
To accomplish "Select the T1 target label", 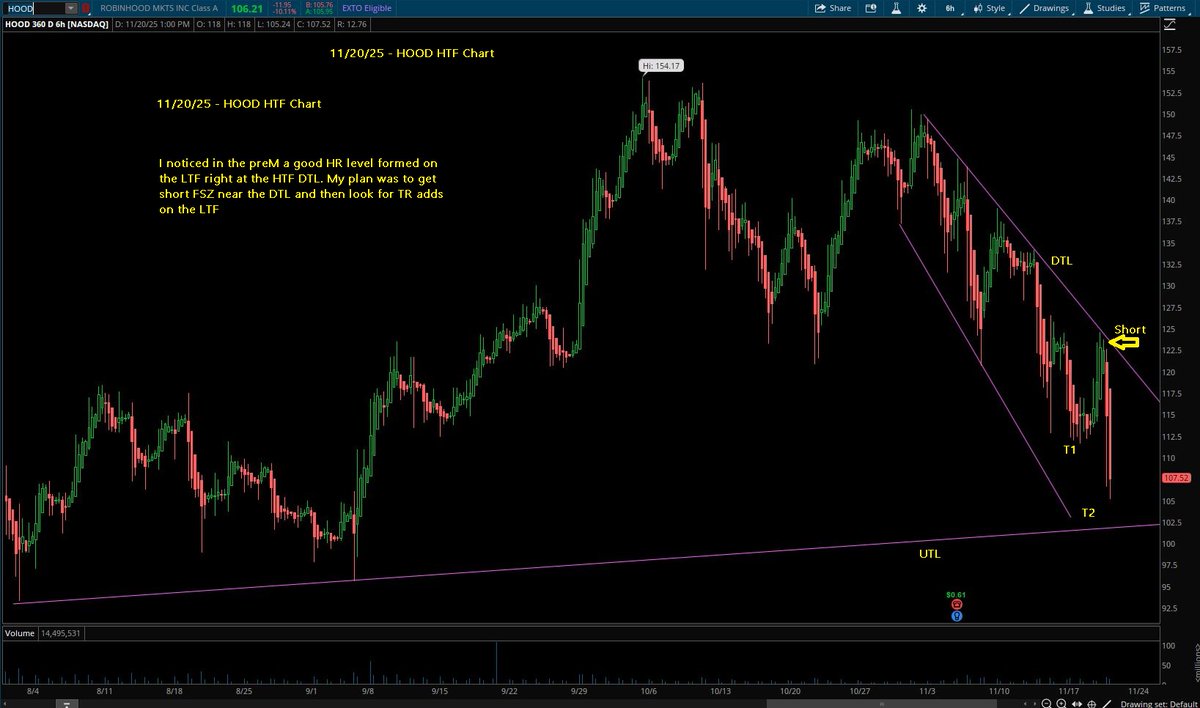I will coord(1069,450).
